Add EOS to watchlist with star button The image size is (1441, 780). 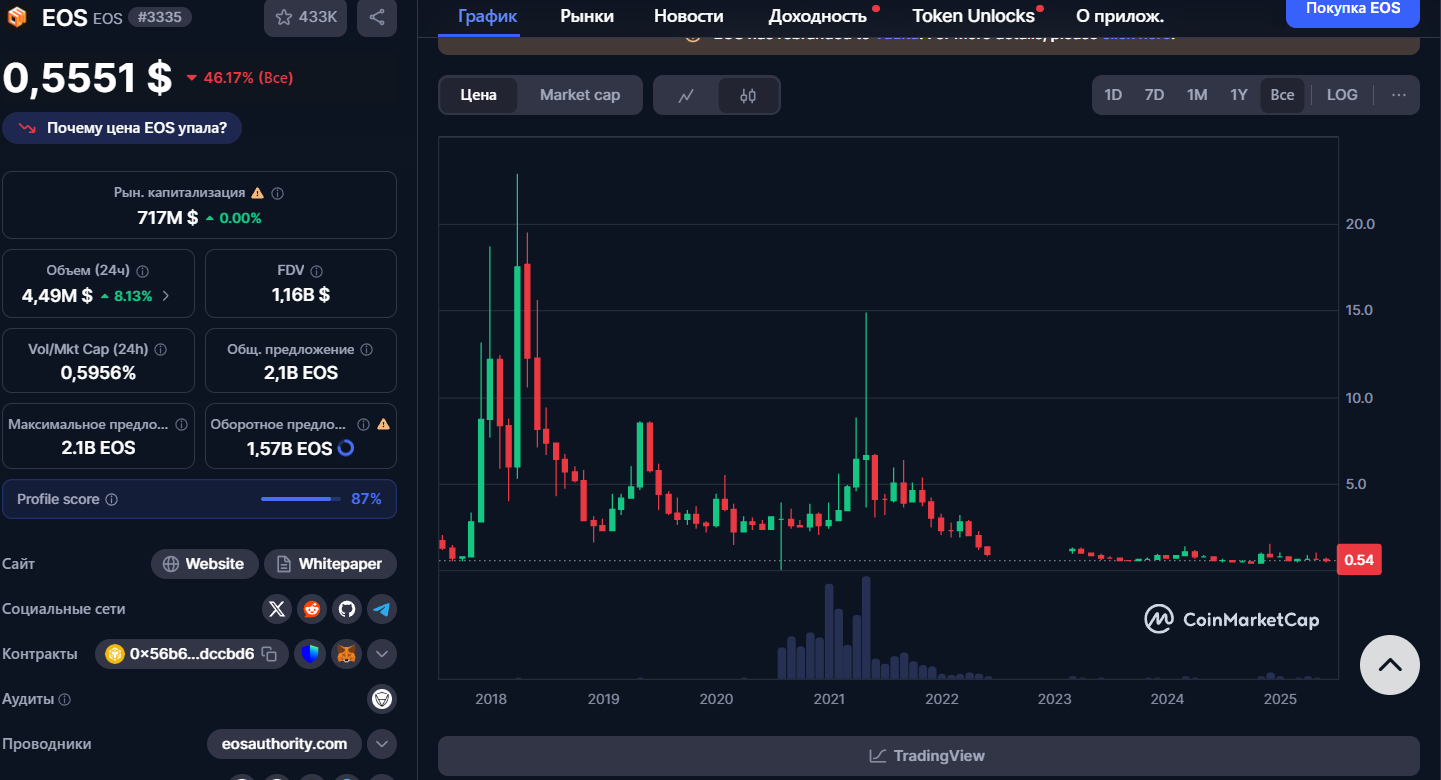pyautogui.click(x=305, y=17)
